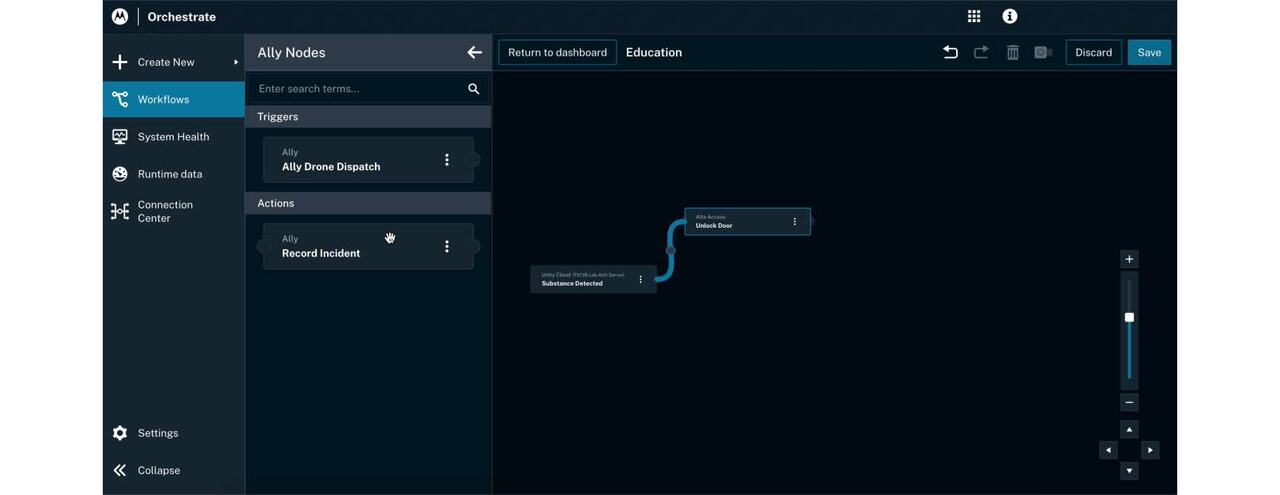This screenshot has height=495, width=1280.
Task: Click Return to dashboard button
Action: point(558,52)
